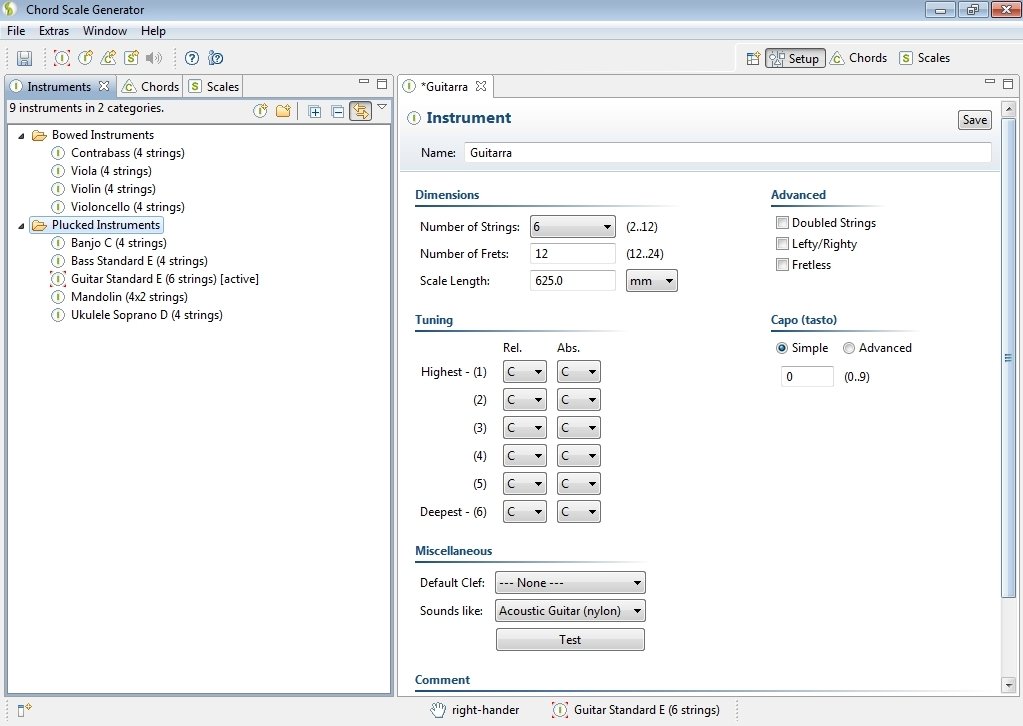Select the Advanced capo radio button
The height and width of the screenshot is (726, 1023).
click(849, 348)
